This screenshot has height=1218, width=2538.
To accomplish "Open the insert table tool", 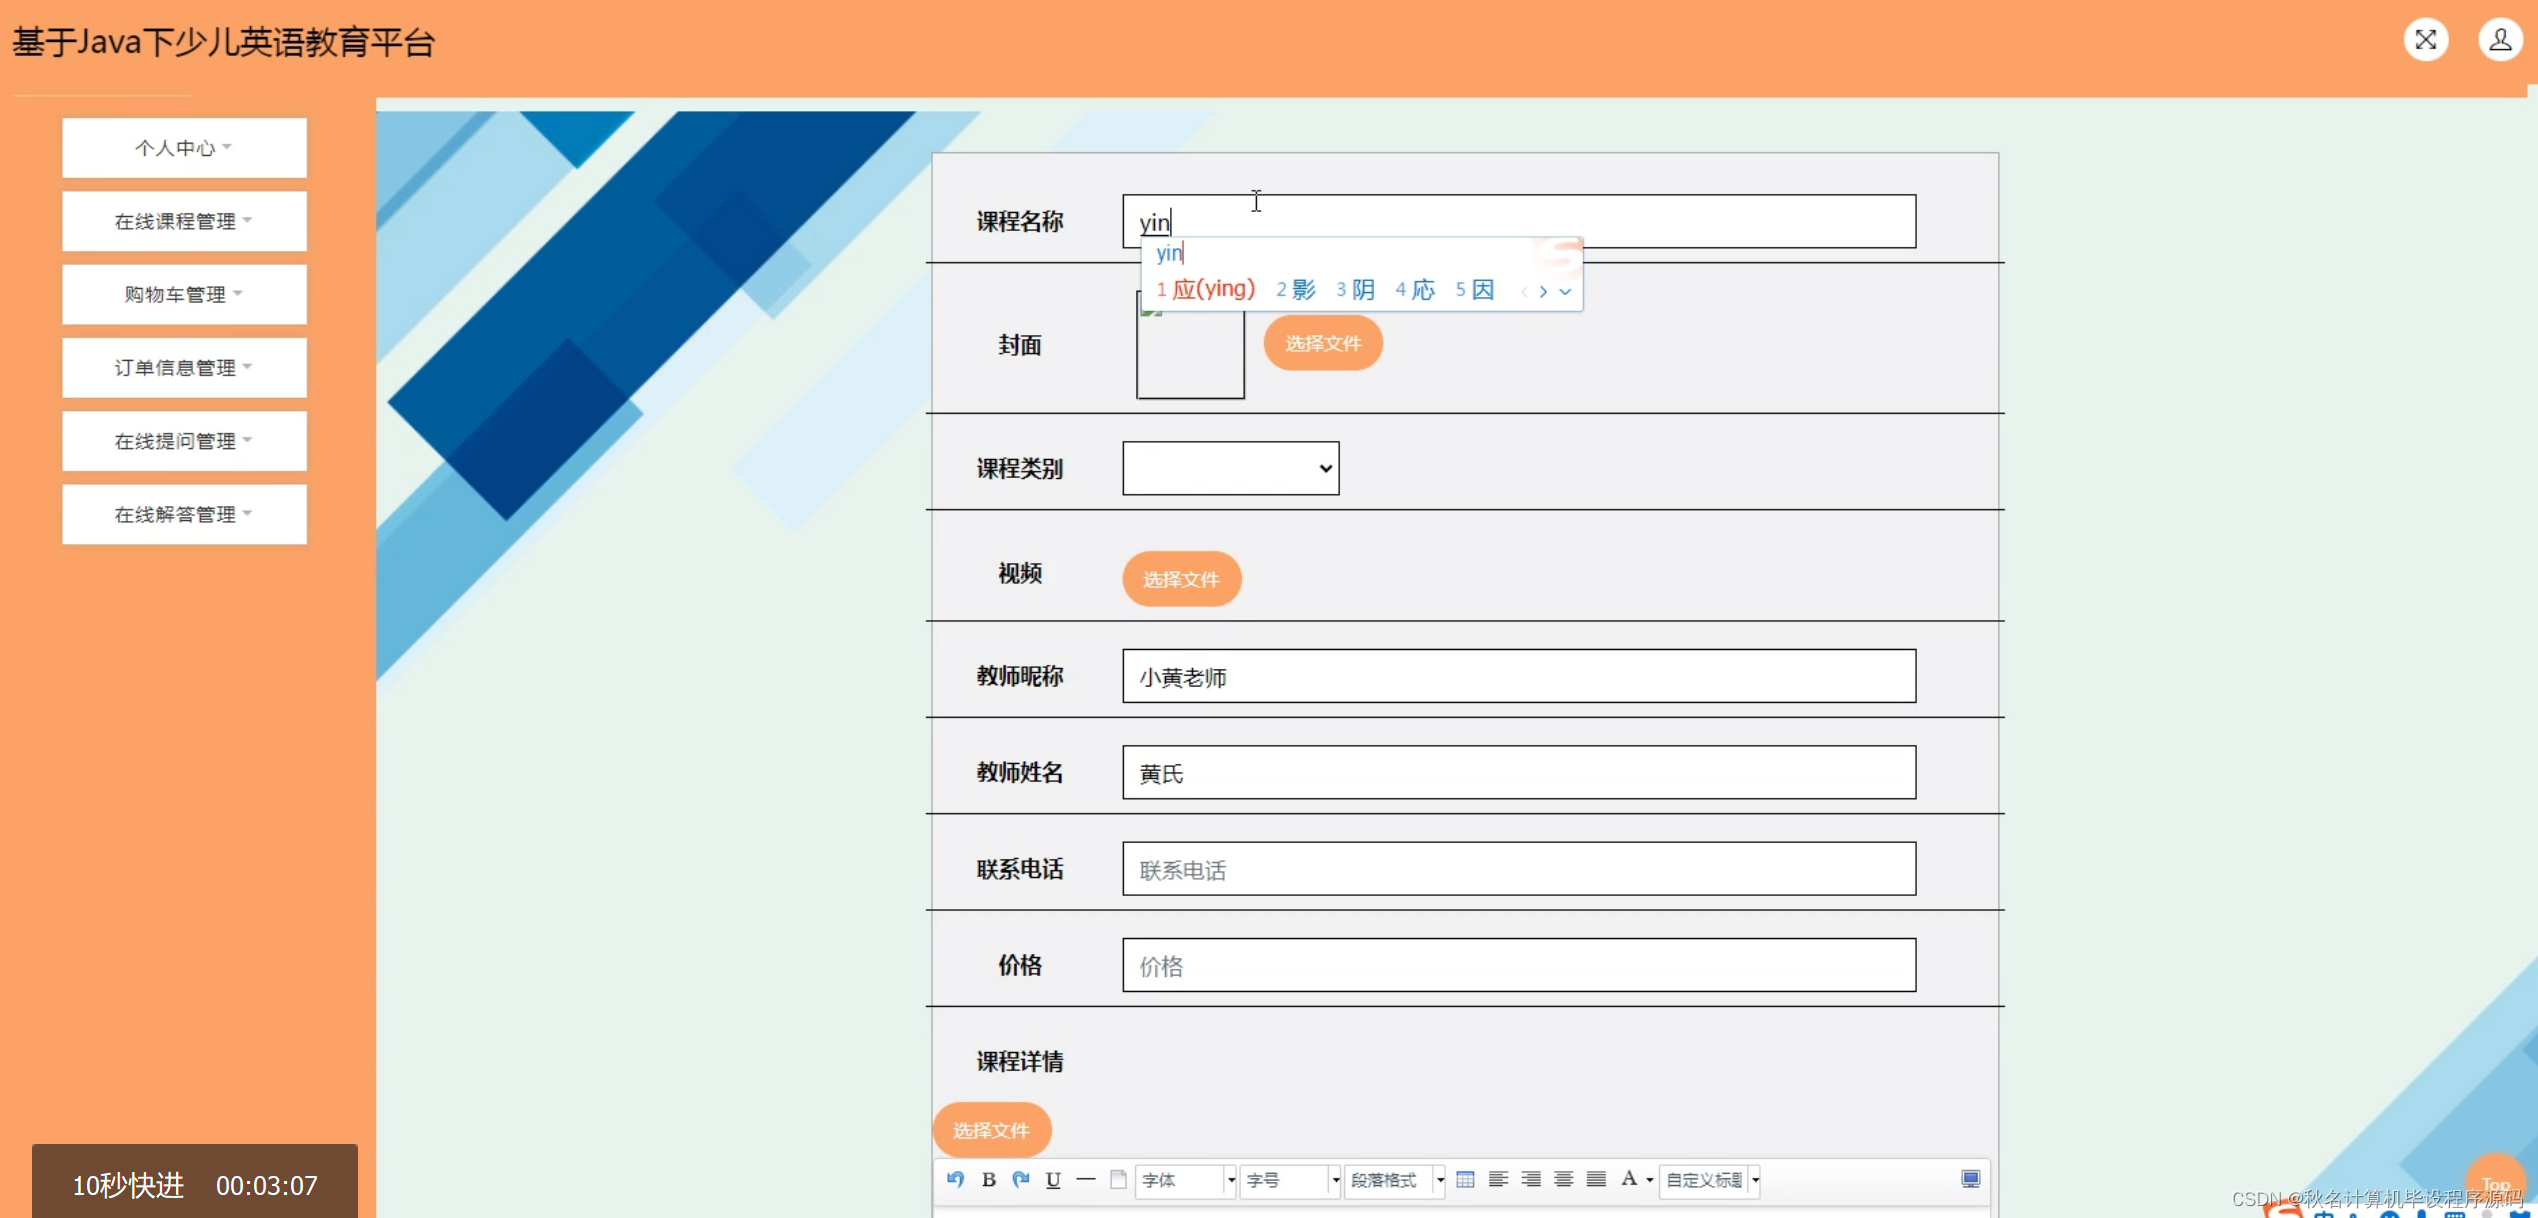I will tap(1466, 1180).
